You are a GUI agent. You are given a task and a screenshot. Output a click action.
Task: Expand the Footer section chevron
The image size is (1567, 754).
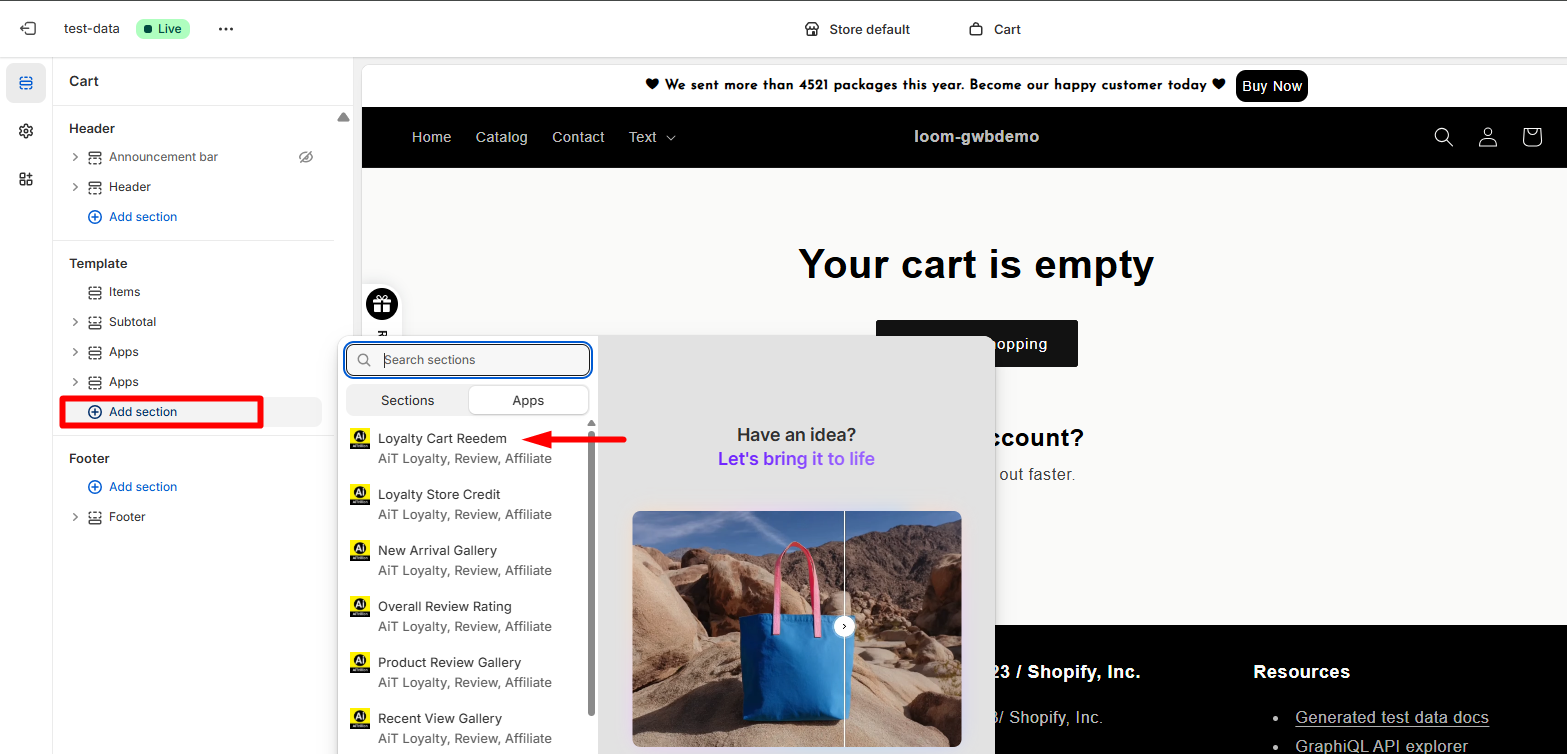pyautogui.click(x=75, y=517)
